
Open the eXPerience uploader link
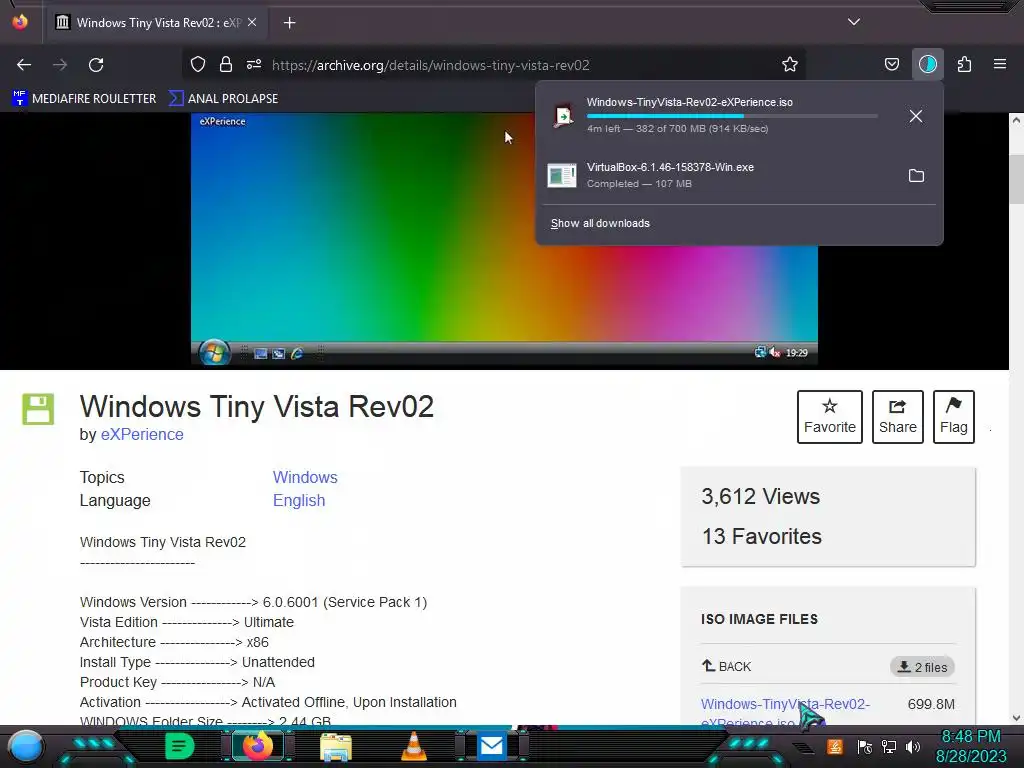pos(142,434)
